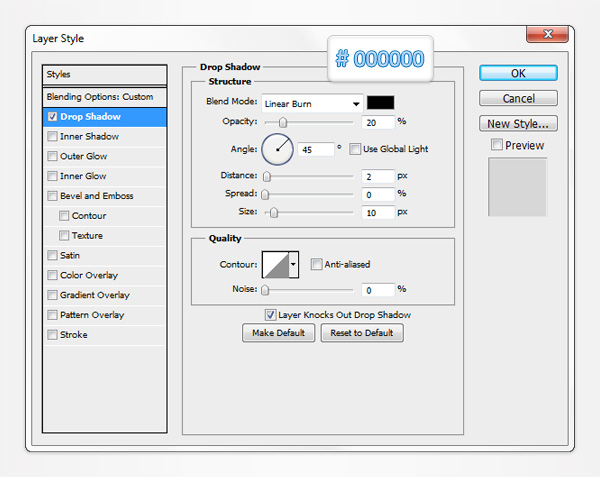Click the Opacity slider handle
The height and width of the screenshot is (477, 600).
point(283,122)
